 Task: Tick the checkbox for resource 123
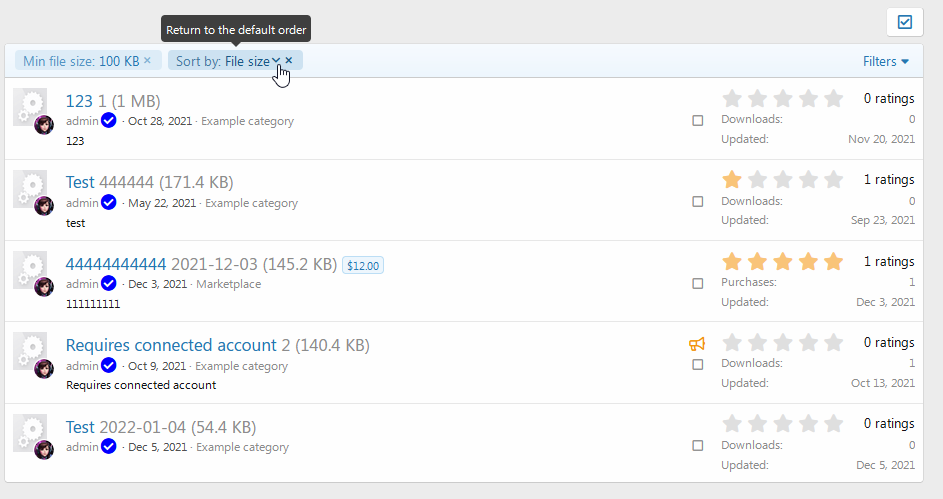click(698, 120)
